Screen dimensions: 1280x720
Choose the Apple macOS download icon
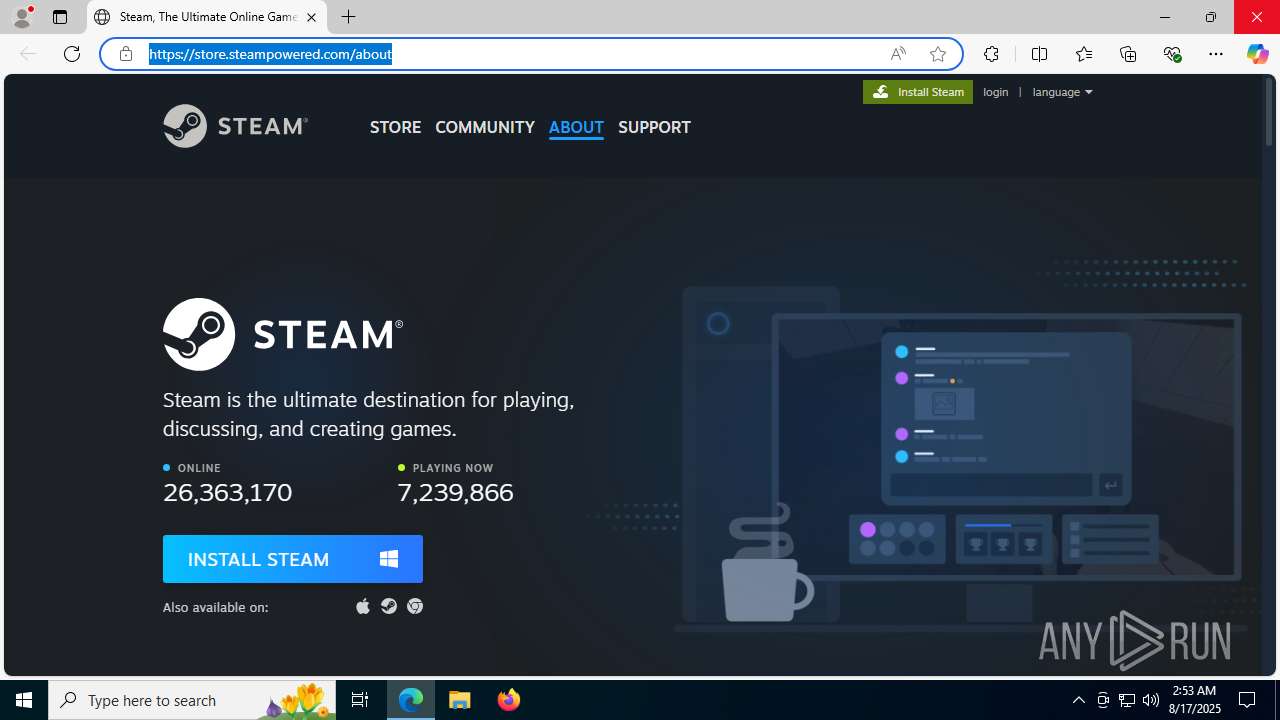(363, 606)
